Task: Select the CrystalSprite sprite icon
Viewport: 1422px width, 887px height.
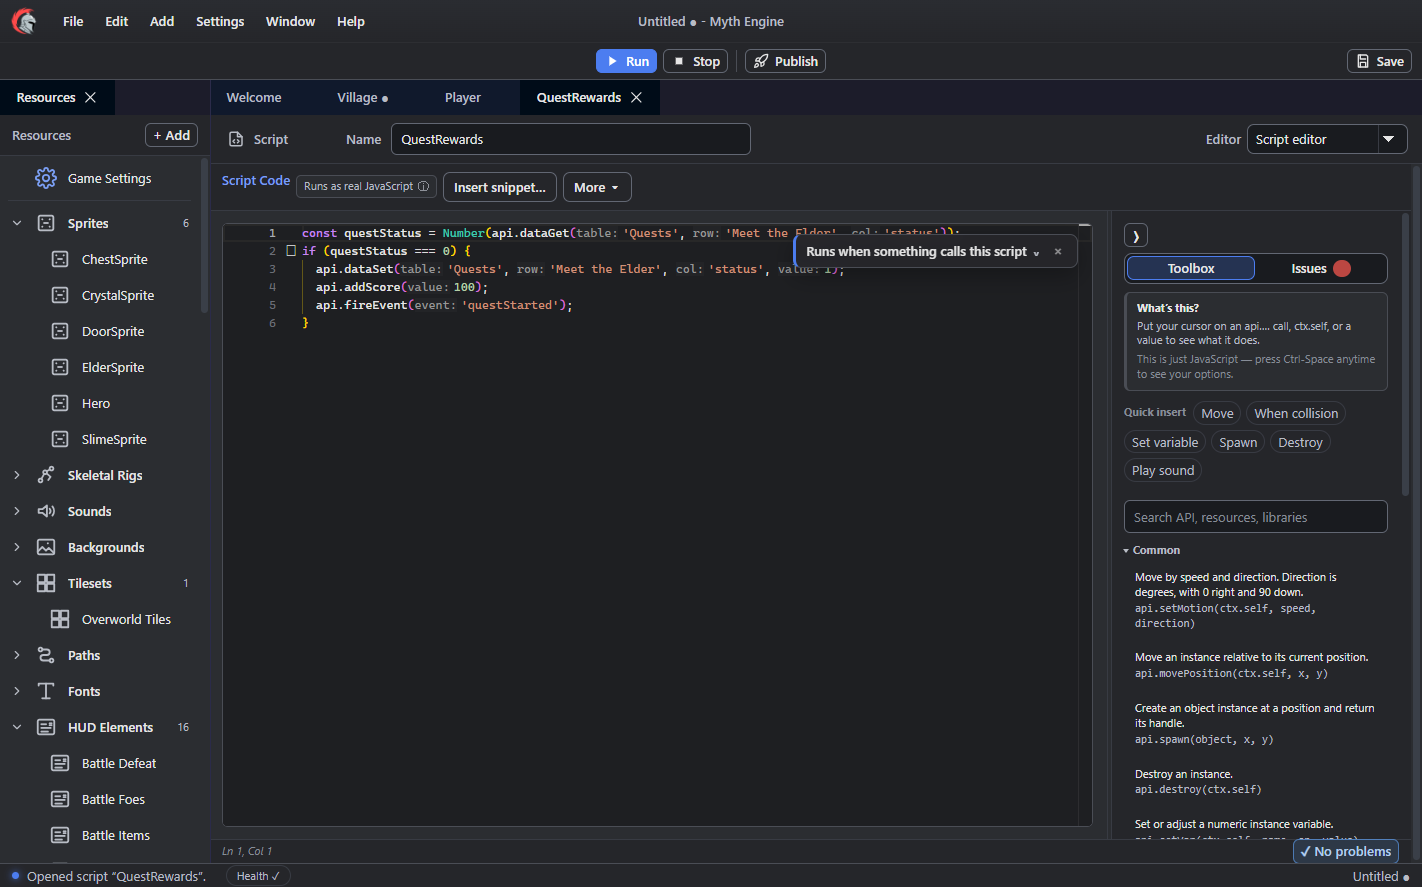Action: click(60, 295)
